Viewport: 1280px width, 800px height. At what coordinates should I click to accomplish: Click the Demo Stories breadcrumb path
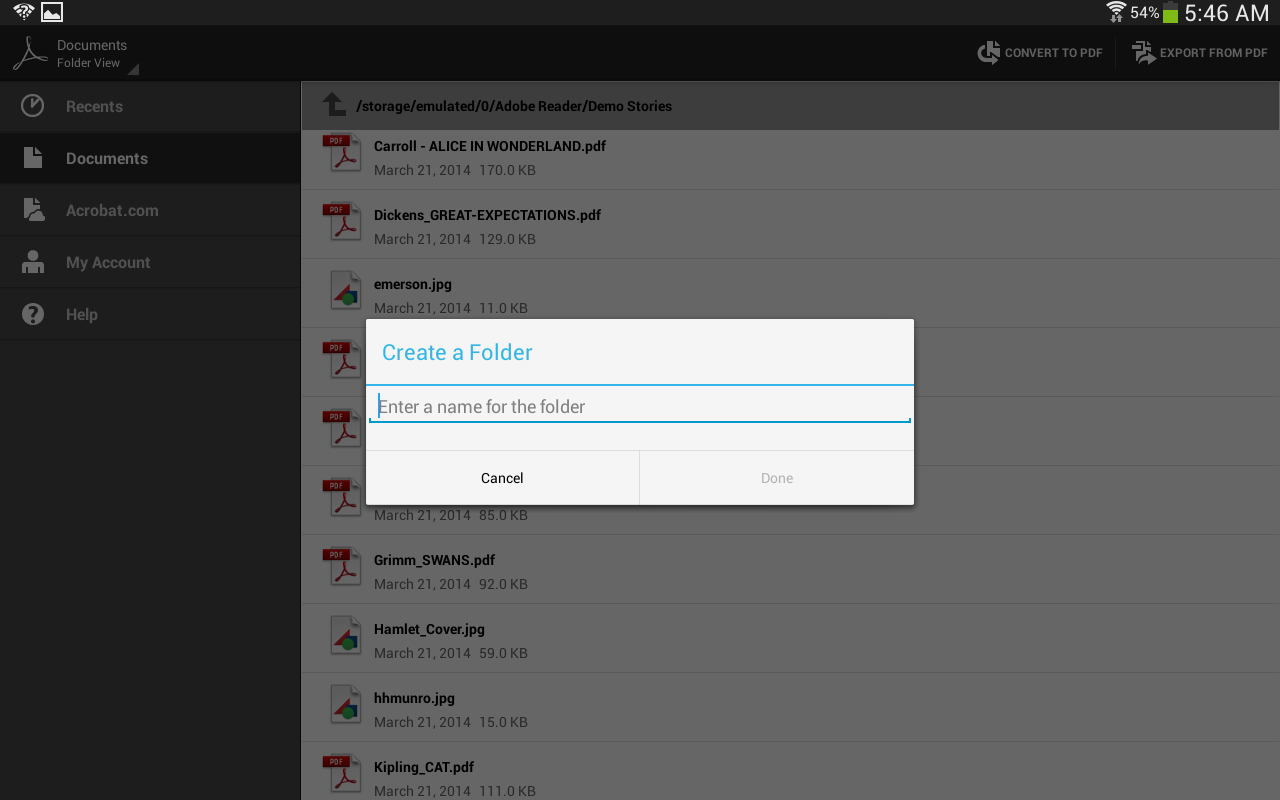point(515,106)
